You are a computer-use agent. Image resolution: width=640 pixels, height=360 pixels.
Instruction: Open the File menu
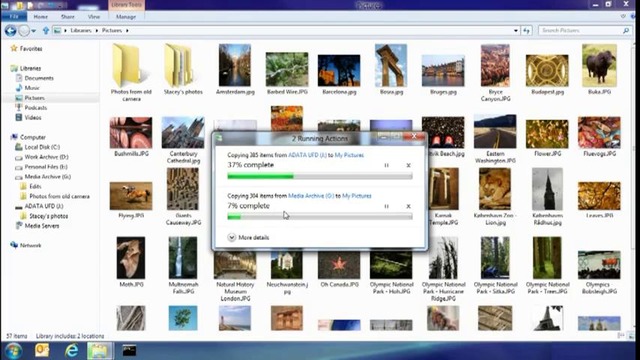[x=14, y=17]
